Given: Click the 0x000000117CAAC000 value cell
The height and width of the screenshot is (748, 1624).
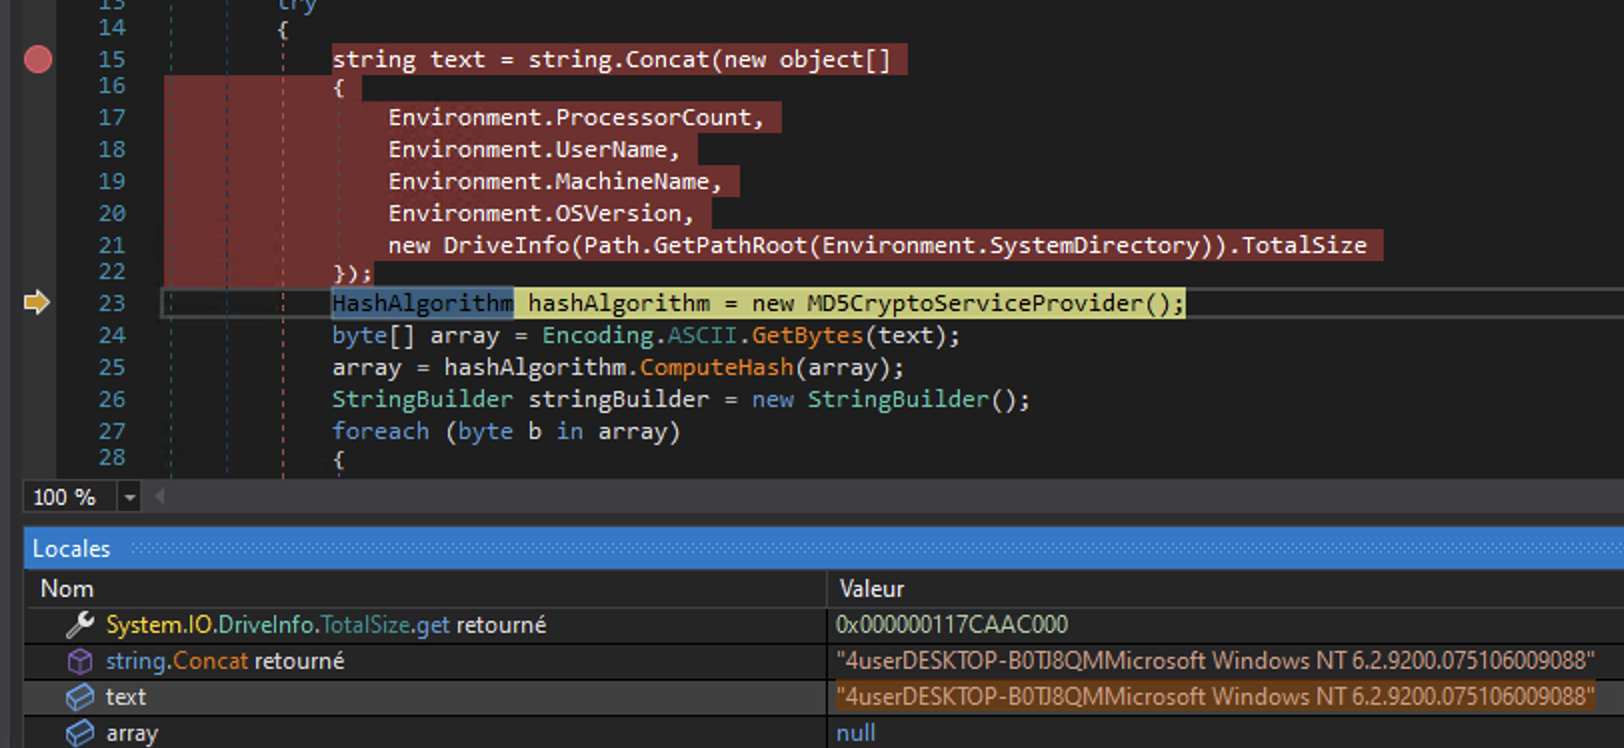Looking at the screenshot, I should tap(951, 625).
